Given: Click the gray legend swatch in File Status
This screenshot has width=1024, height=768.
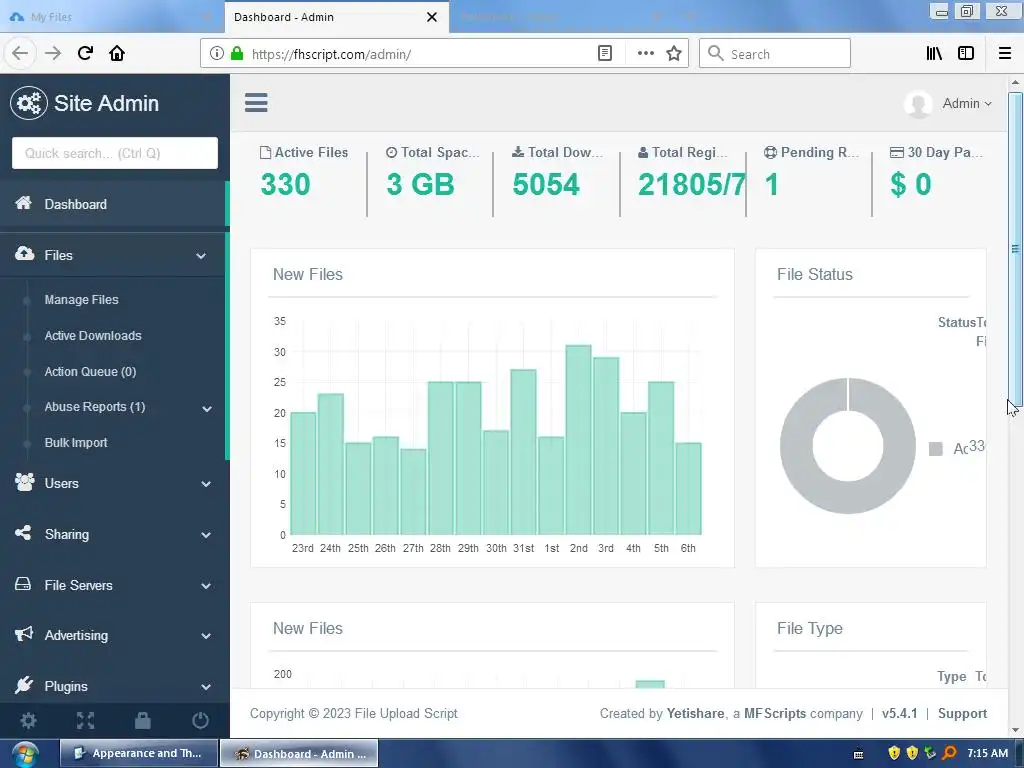Looking at the screenshot, I should click(x=936, y=449).
